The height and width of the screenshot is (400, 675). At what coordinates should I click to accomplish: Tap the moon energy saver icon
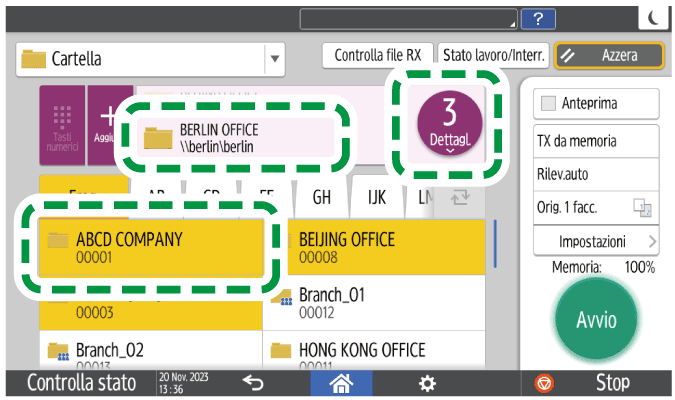[654, 18]
